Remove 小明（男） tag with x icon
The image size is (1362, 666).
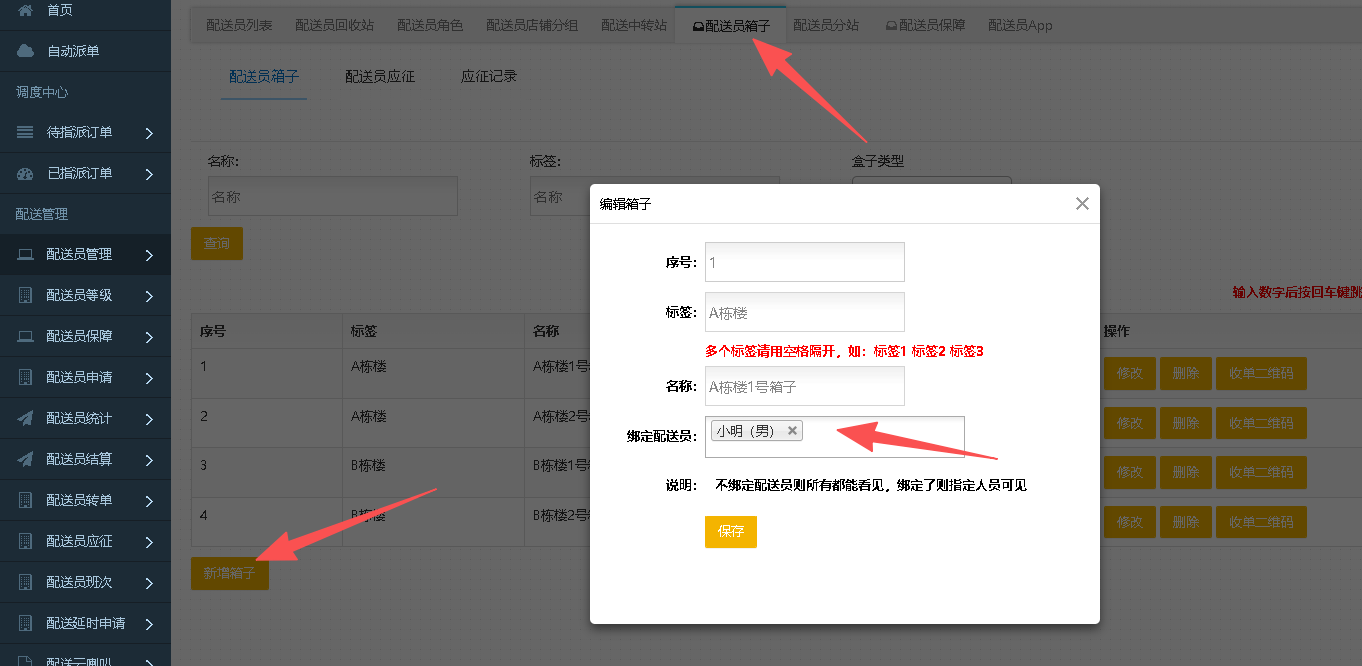pos(792,431)
